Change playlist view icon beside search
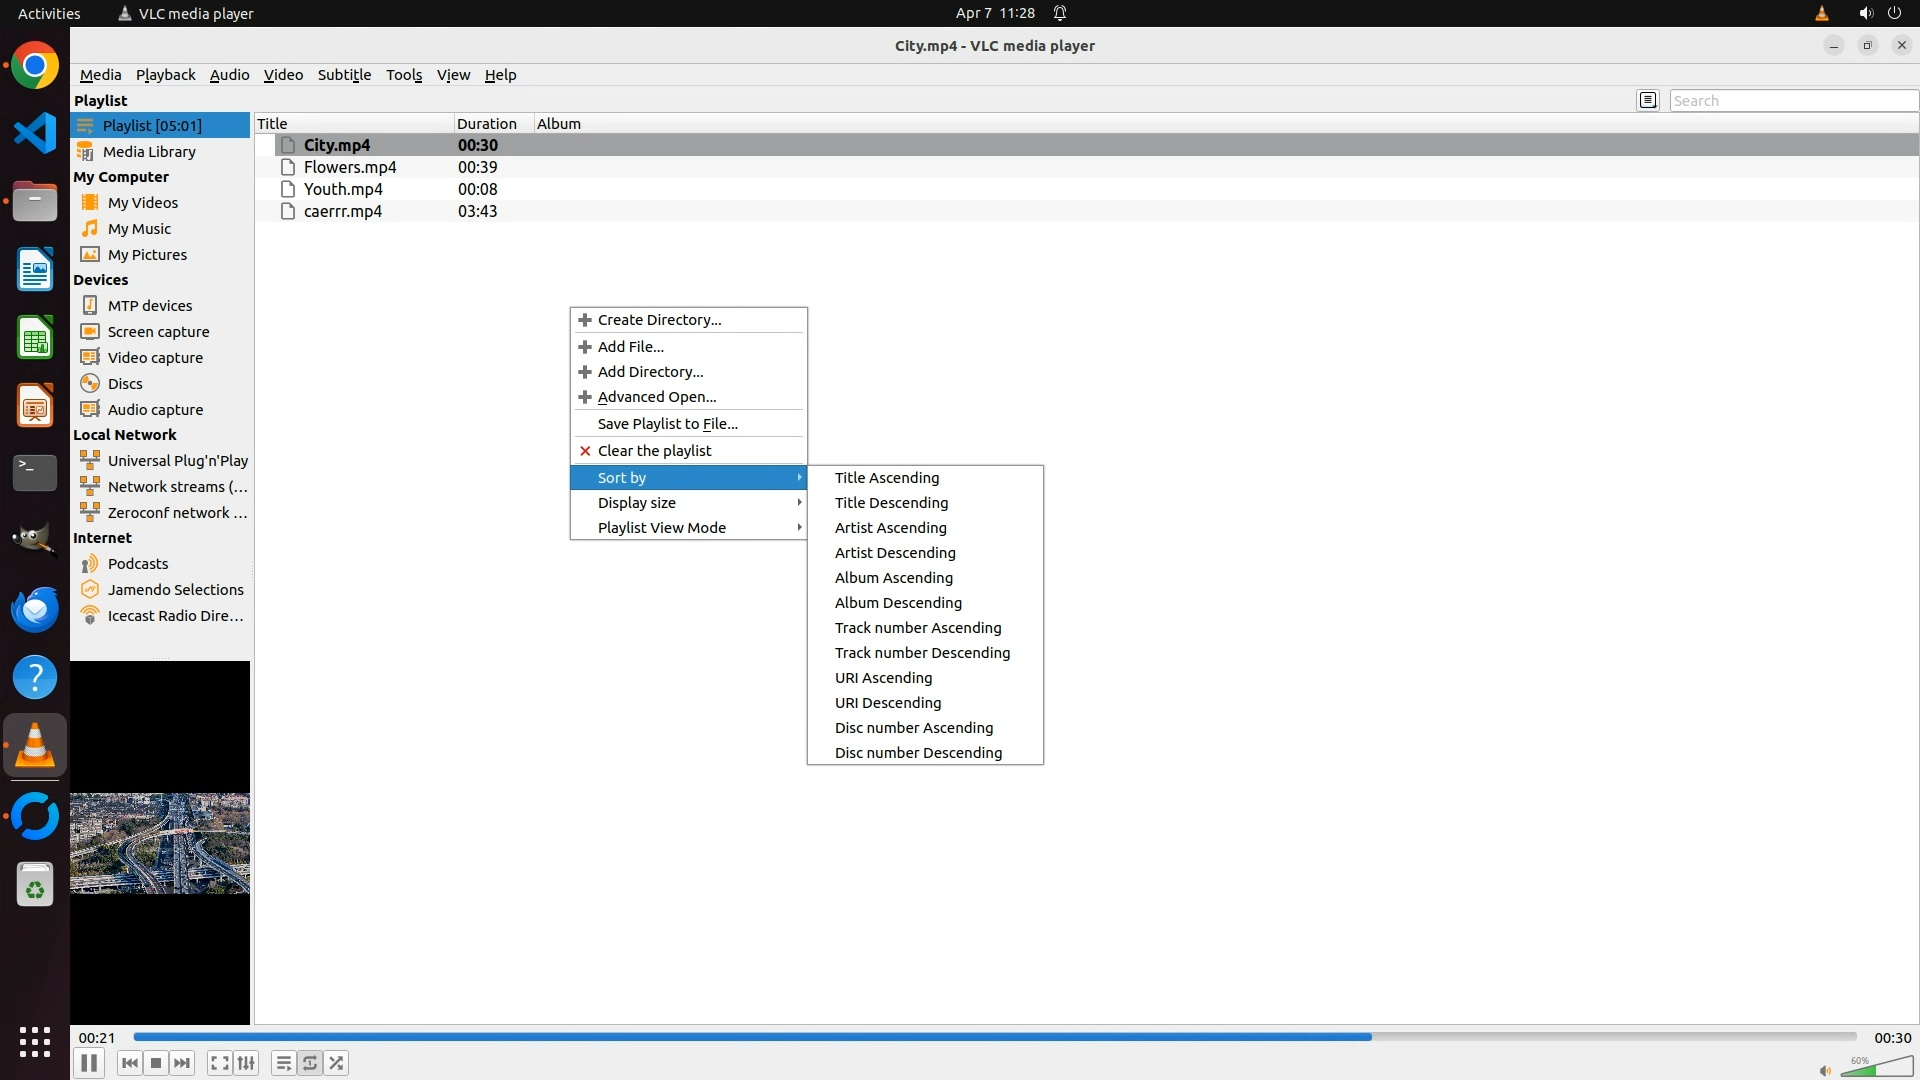The width and height of the screenshot is (1920, 1080). coord(1648,100)
